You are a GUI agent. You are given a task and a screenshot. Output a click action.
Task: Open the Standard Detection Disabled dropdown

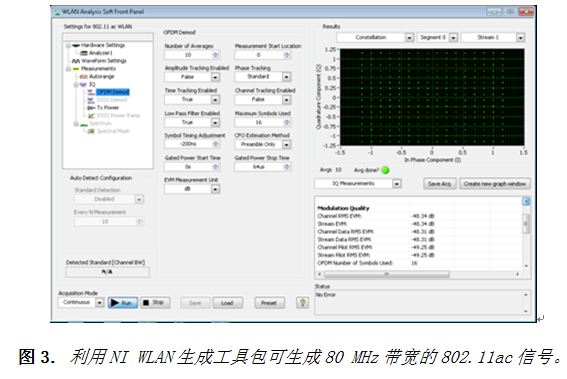139,199
